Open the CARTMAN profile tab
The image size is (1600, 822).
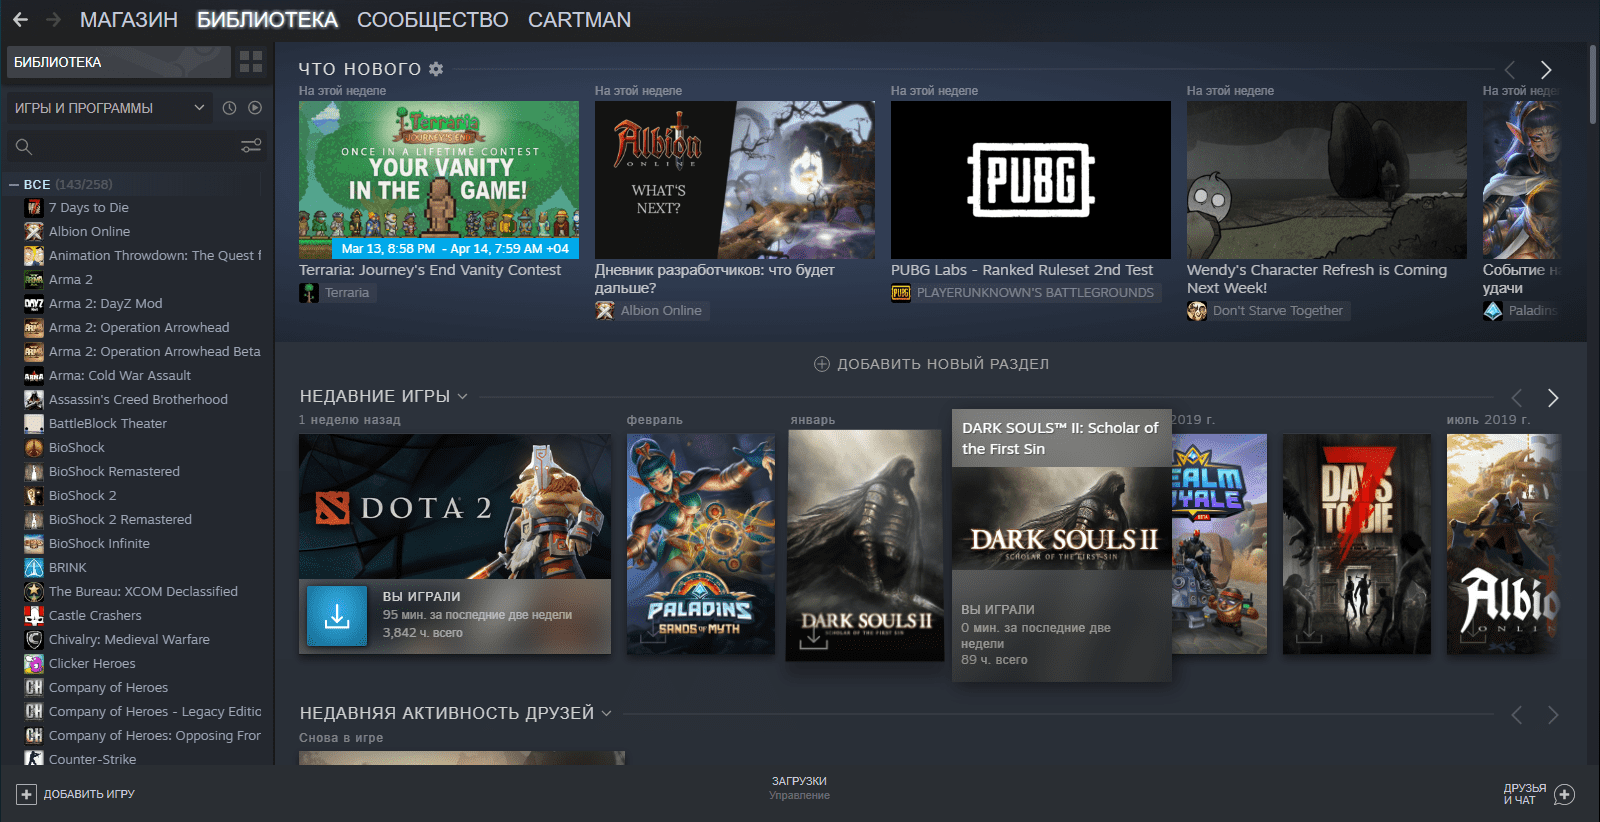(x=579, y=20)
